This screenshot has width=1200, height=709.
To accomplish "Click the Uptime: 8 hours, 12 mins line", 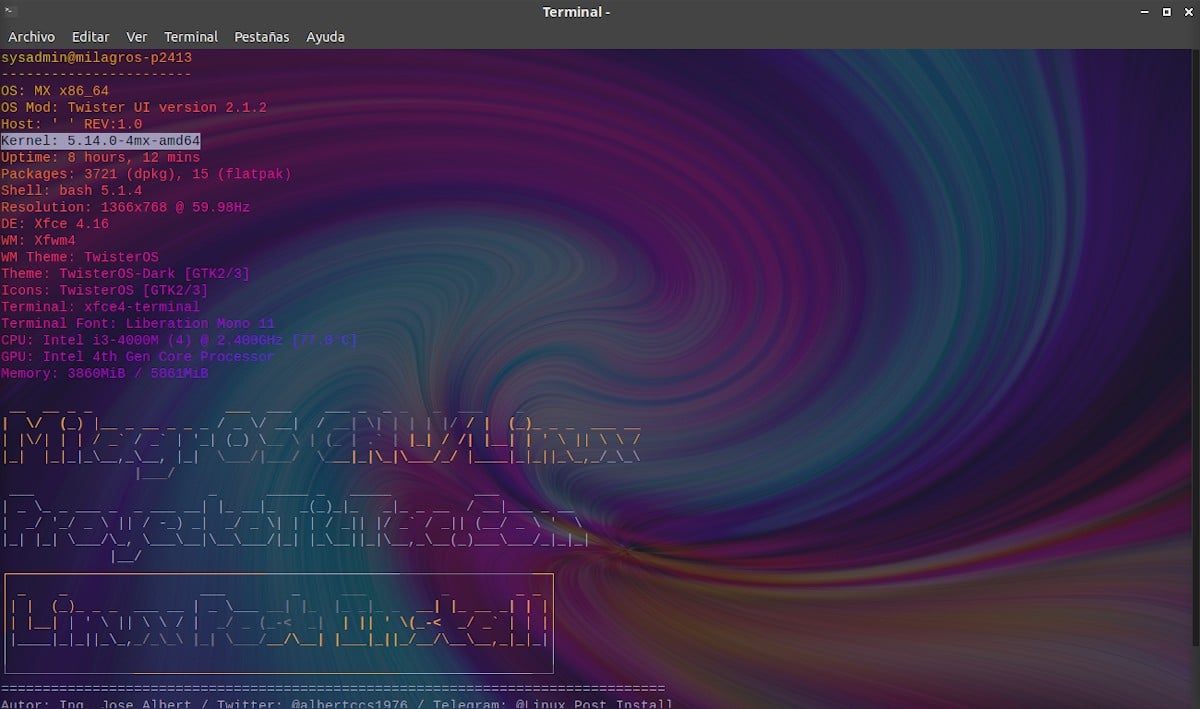I will (100, 157).
